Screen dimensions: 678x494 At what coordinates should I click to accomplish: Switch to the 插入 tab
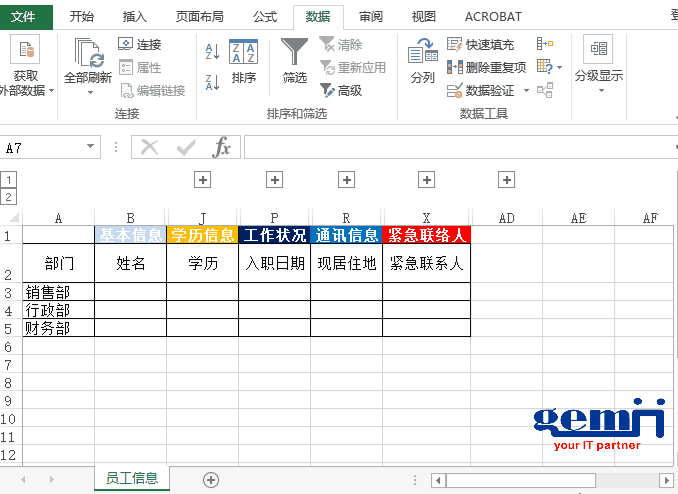(x=134, y=17)
